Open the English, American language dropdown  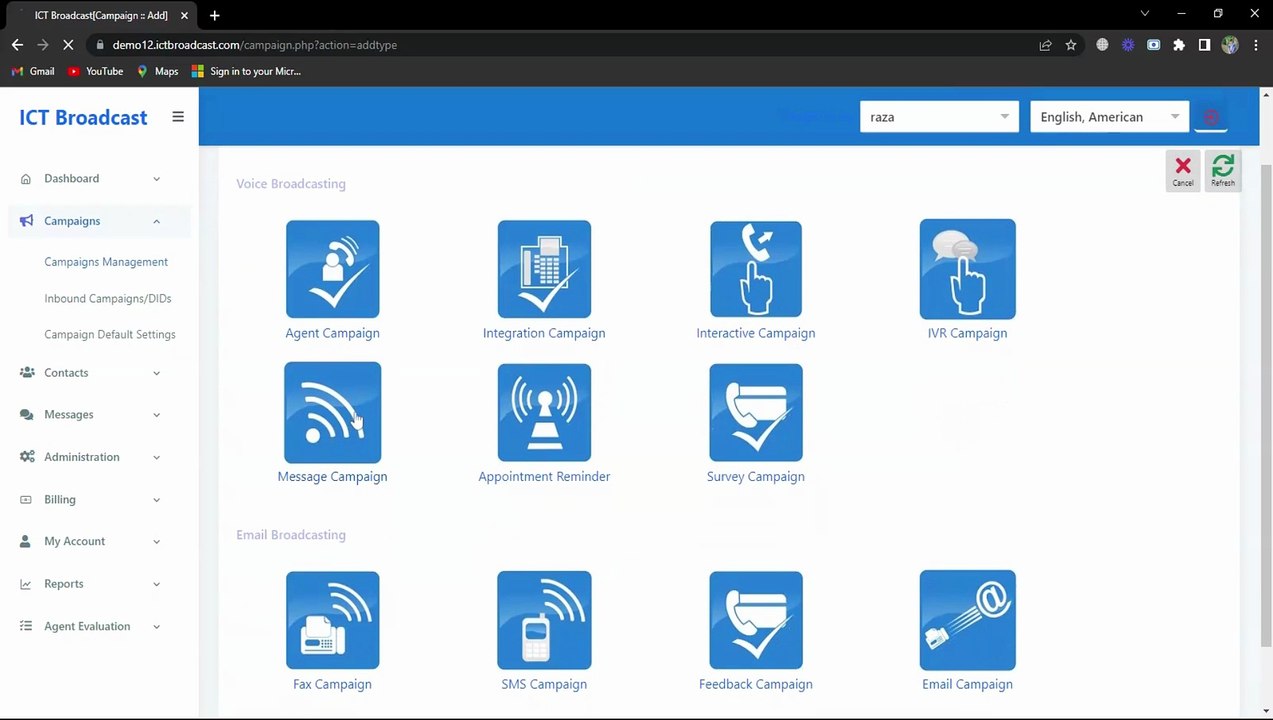coord(1110,117)
